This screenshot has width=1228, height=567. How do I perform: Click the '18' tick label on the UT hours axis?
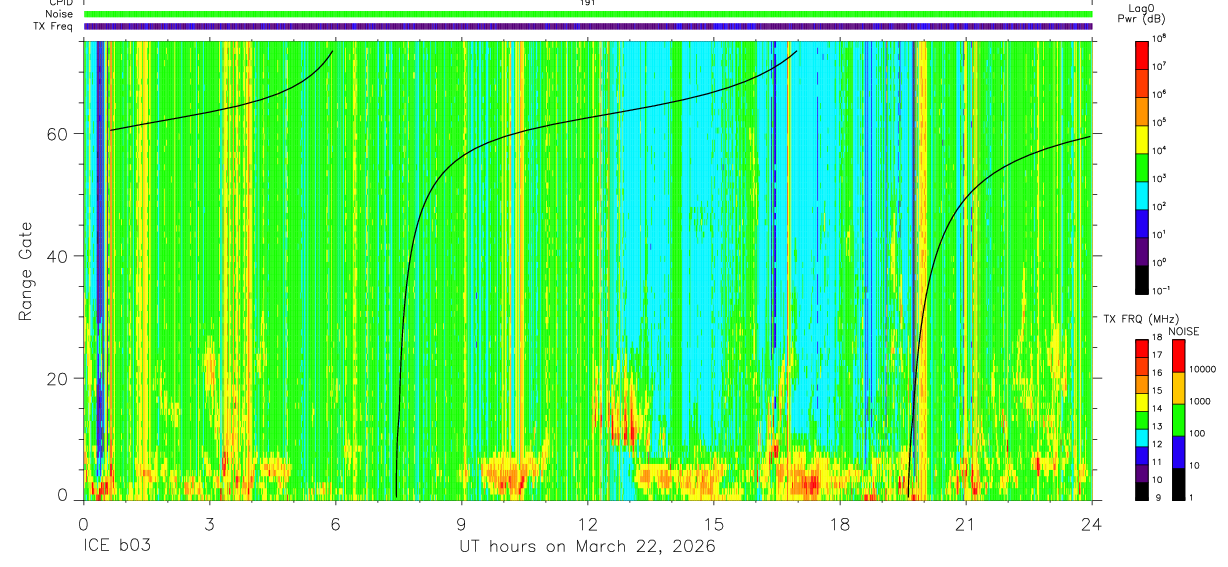coord(840,523)
